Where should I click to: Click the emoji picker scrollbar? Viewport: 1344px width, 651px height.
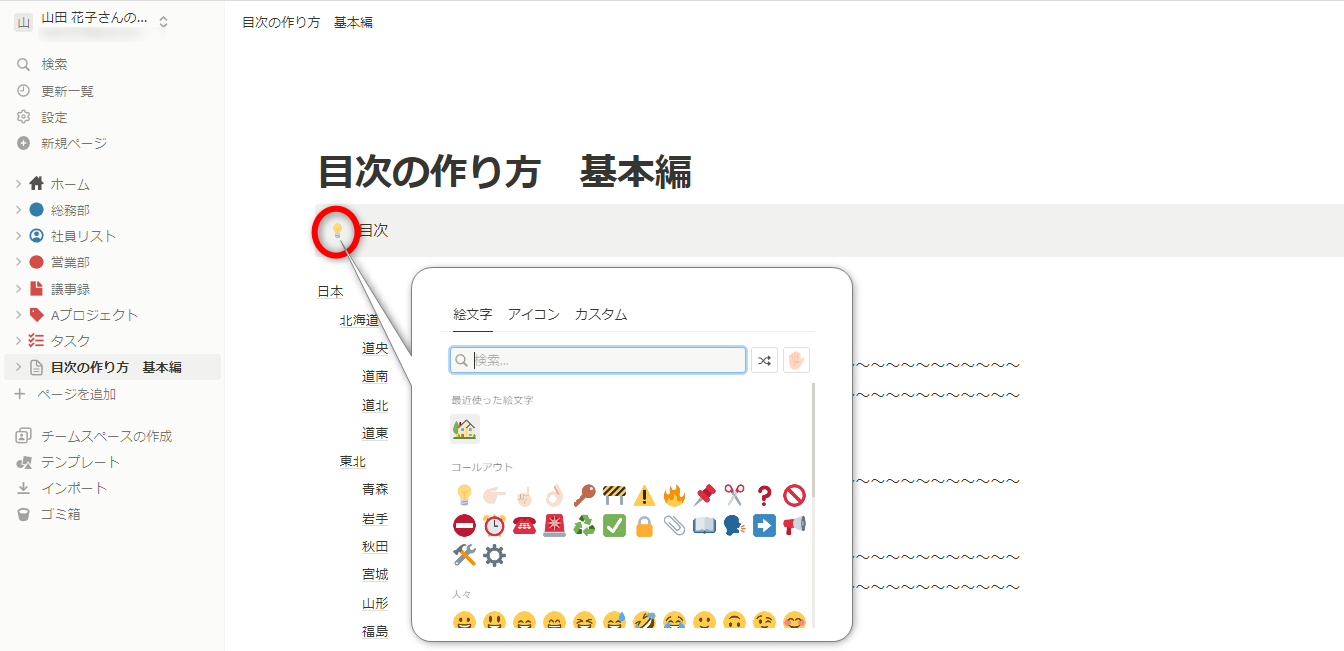click(x=813, y=440)
